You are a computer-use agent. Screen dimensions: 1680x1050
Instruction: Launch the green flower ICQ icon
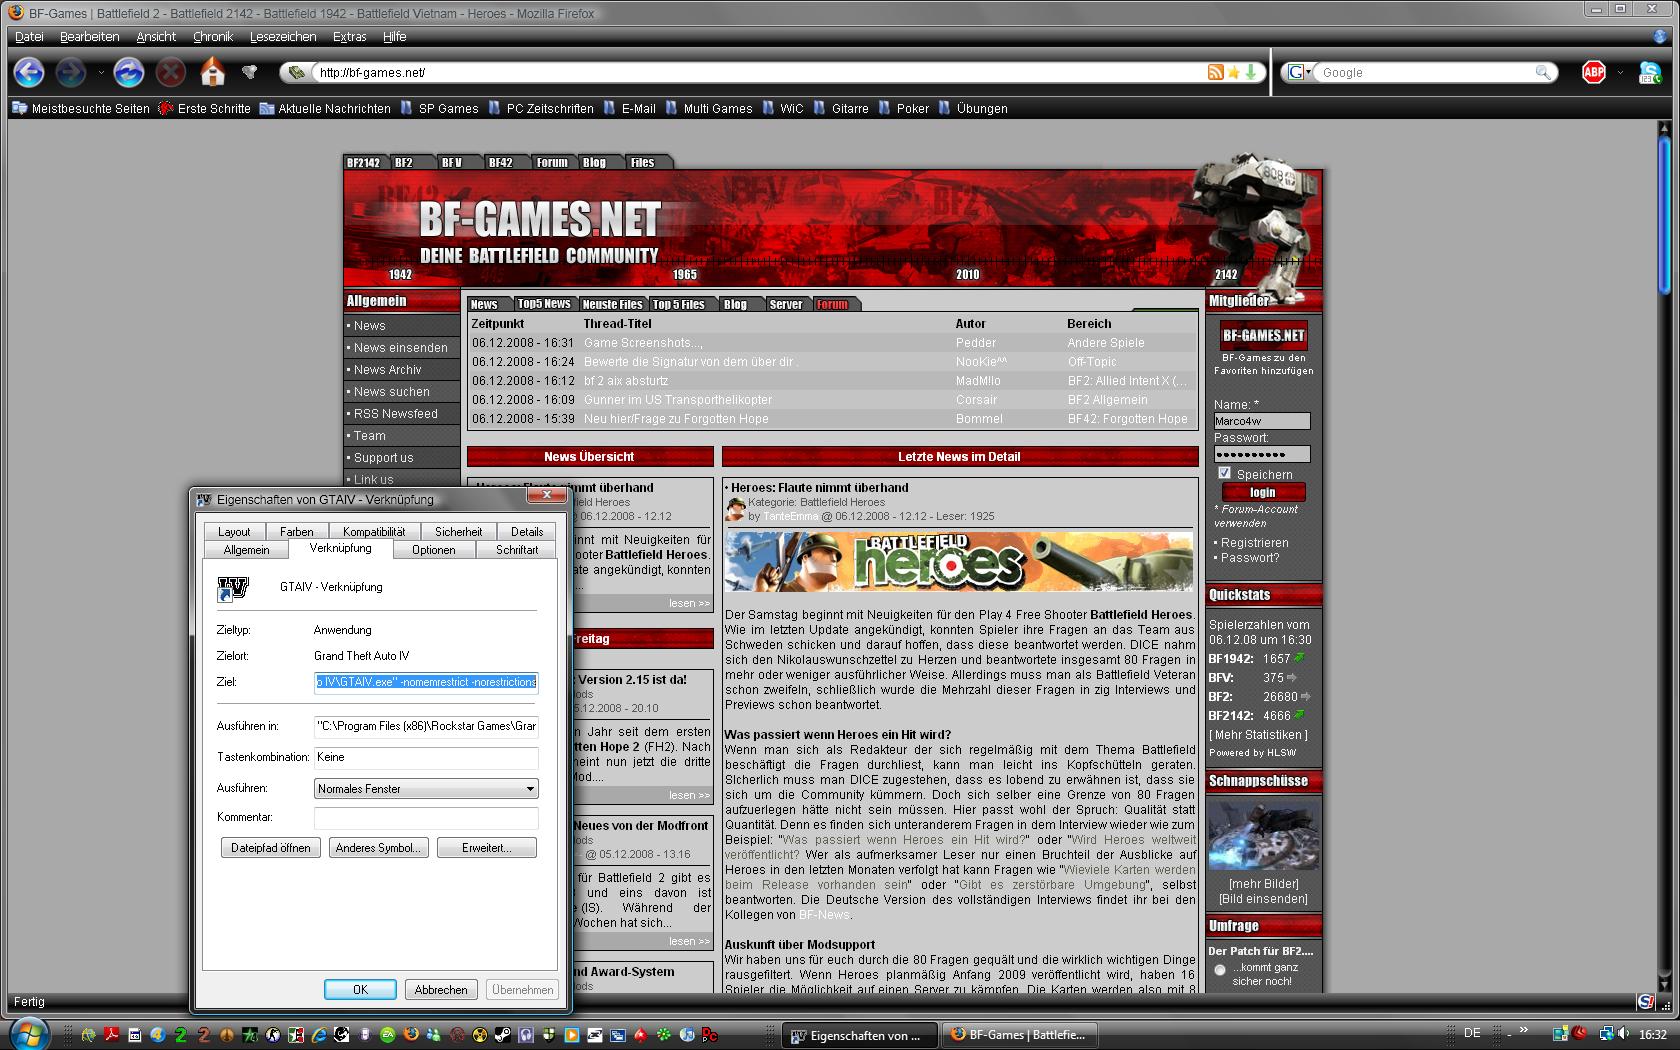click(663, 1035)
